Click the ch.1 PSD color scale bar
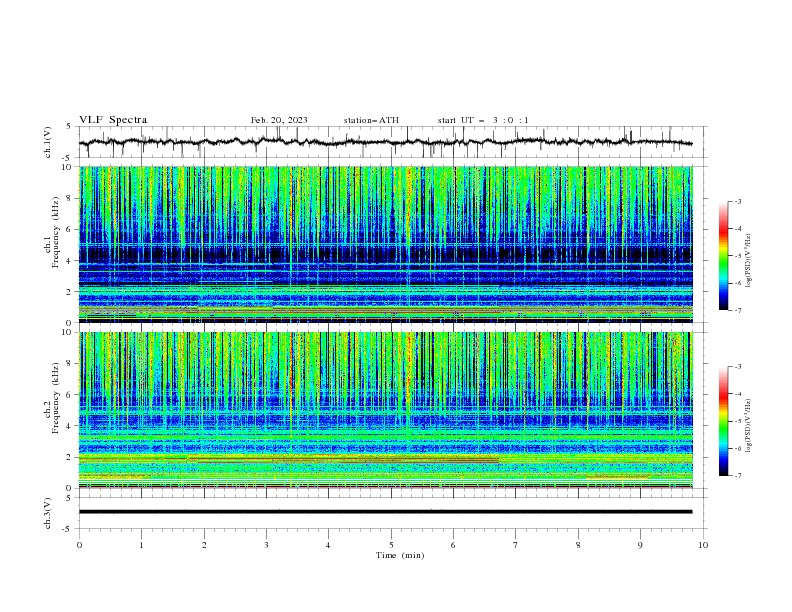 click(x=723, y=256)
